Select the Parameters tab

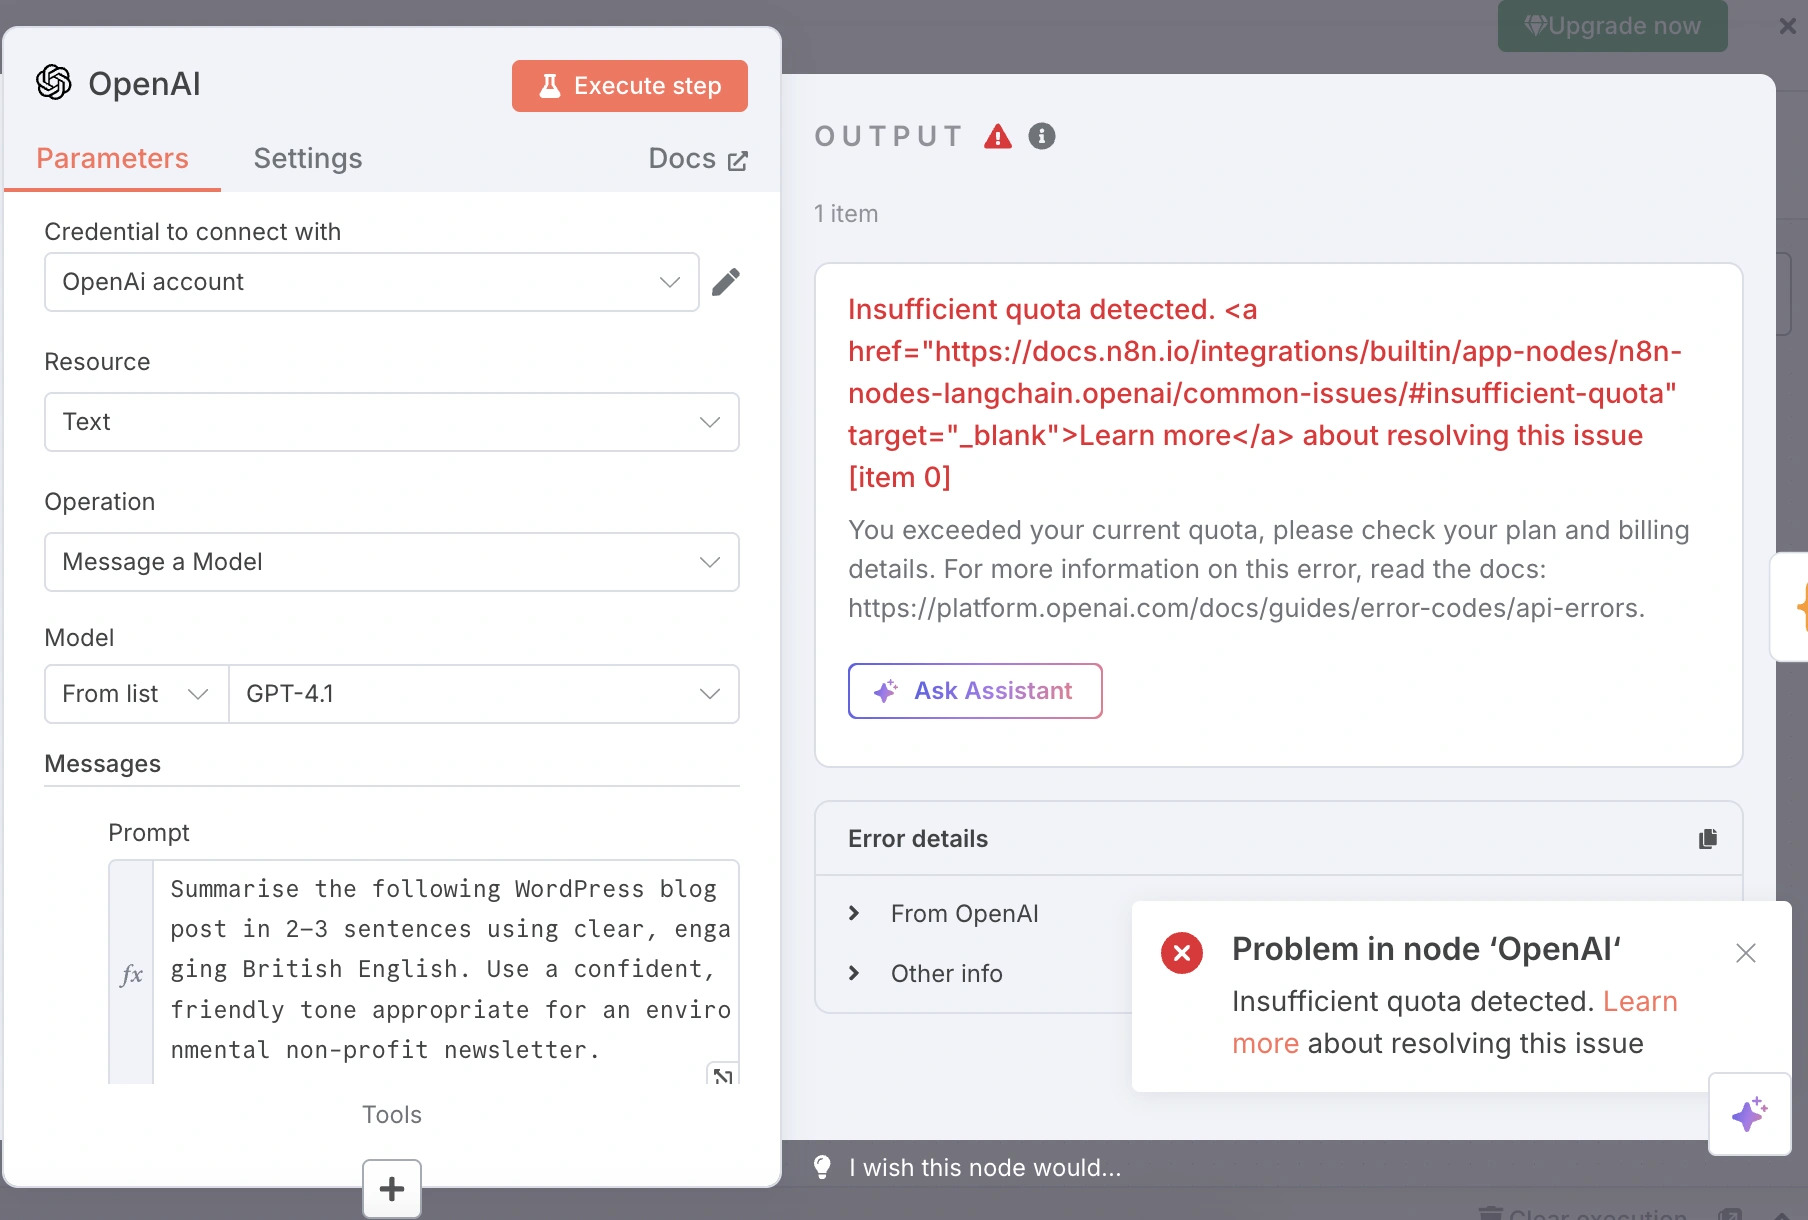pyautogui.click(x=112, y=158)
